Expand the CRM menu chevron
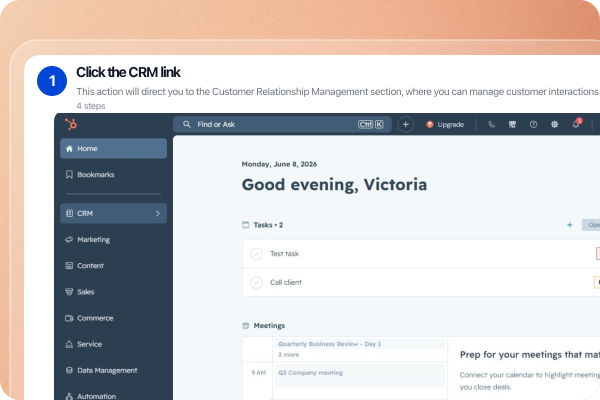Image resolution: width=600 pixels, height=400 pixels. tap(158, 213)
